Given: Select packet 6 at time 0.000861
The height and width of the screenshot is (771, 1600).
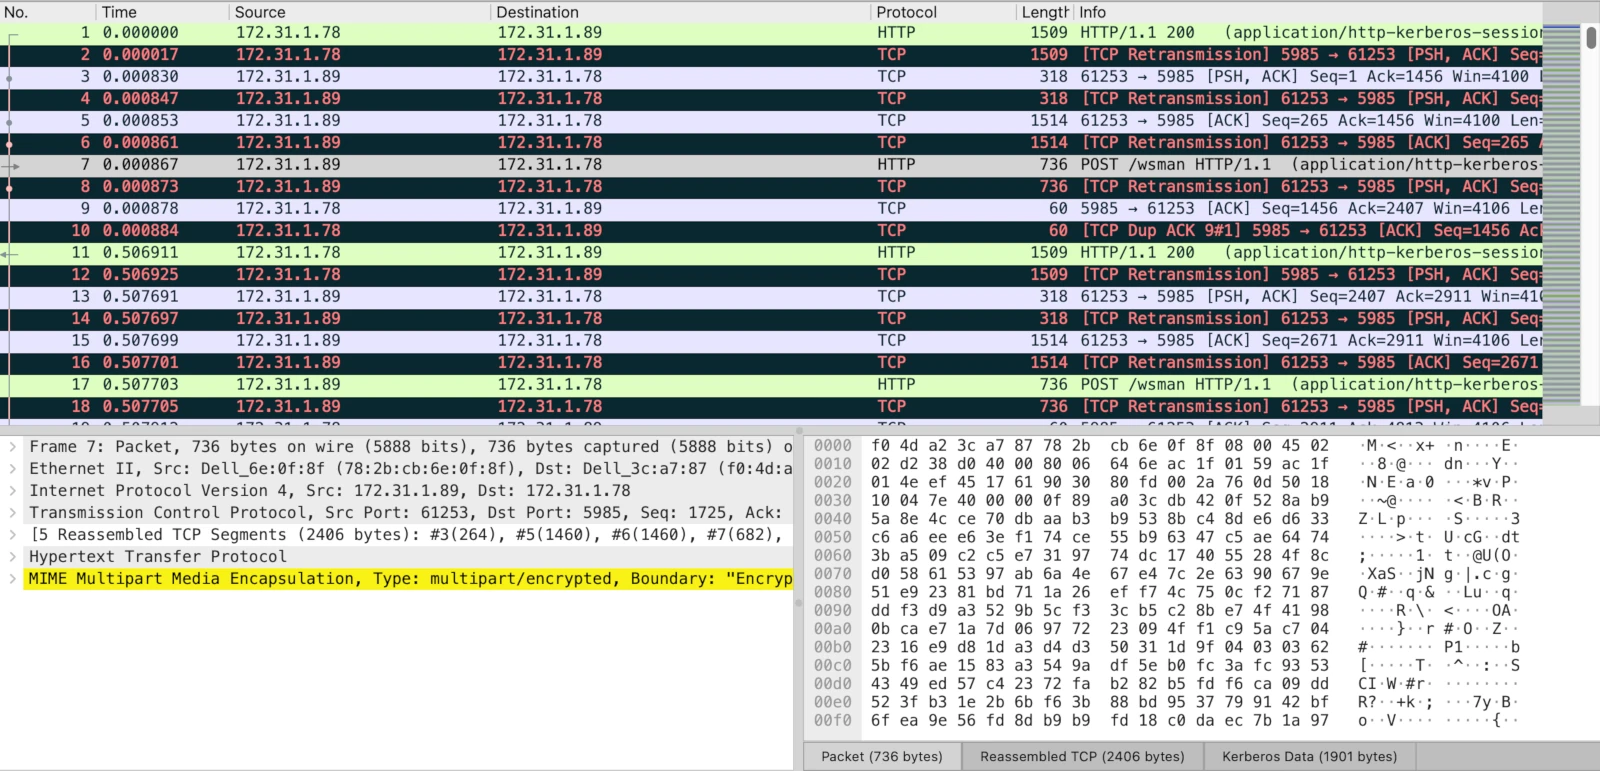Looking at the screenshot, I should (x=771, y=143).
